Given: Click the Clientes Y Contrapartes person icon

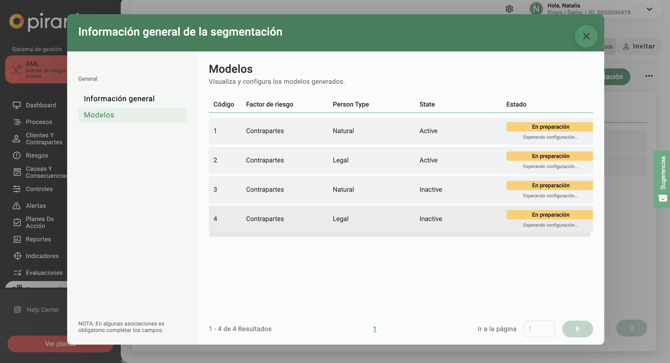Looking at the screenshot, I should [17, 138].
